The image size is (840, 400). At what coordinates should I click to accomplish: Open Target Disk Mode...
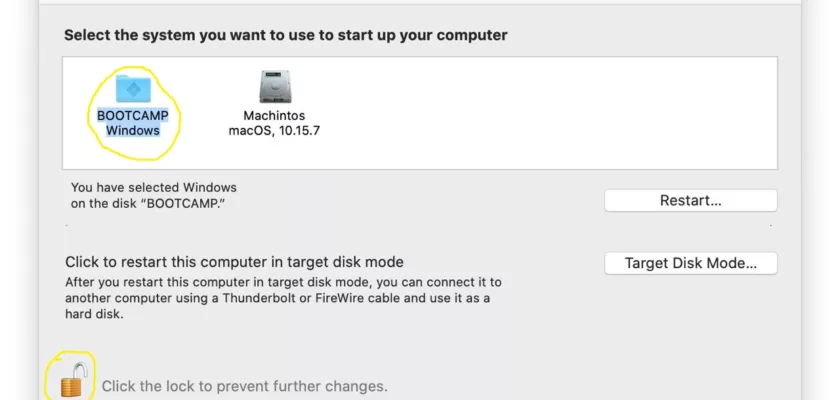(691, 263)
